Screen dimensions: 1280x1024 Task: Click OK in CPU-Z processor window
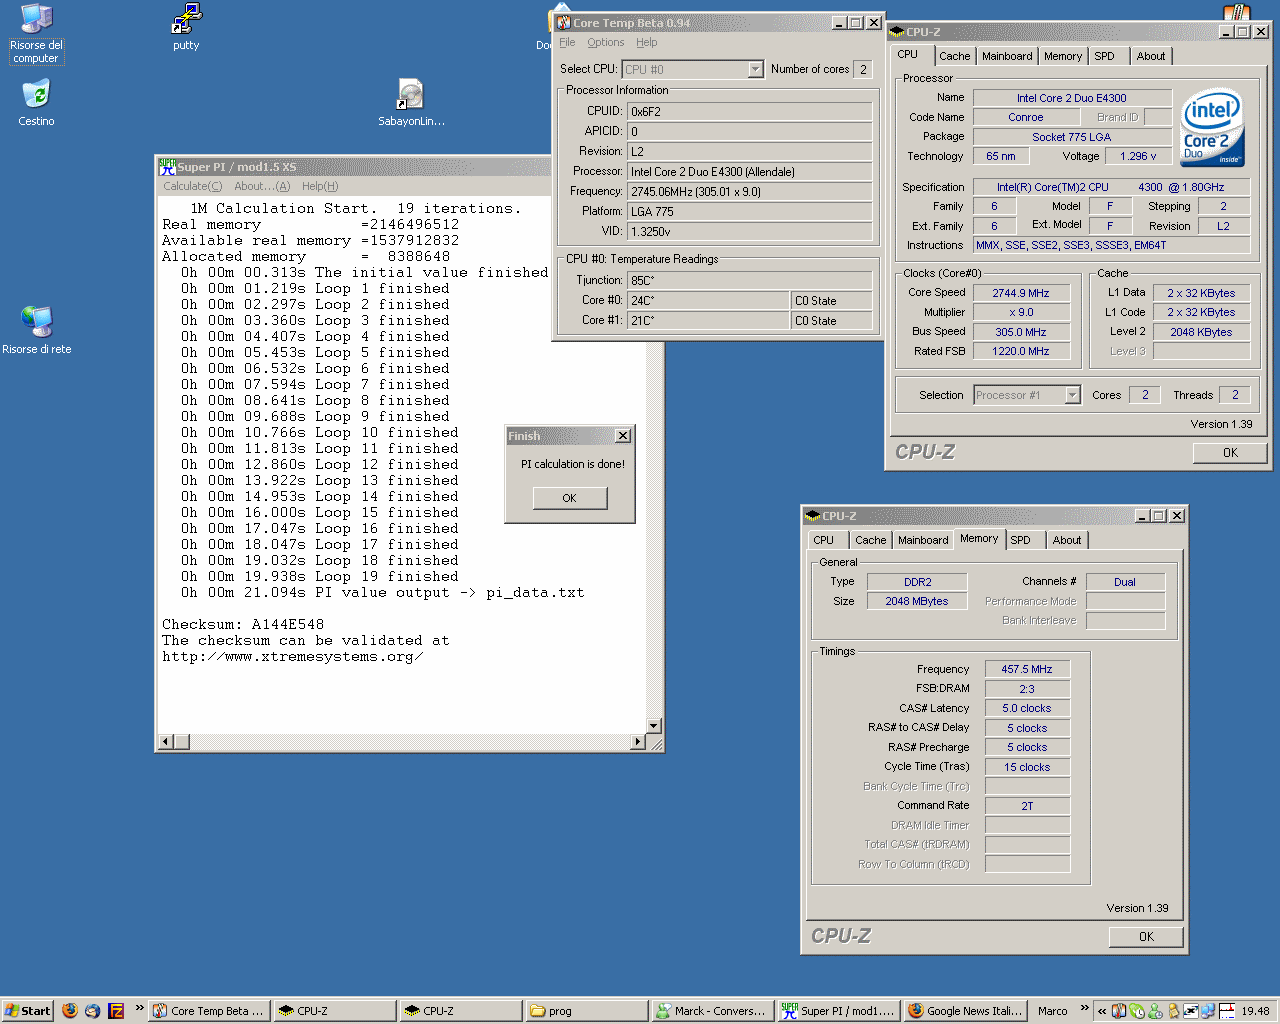click(x=1230, y=453)
